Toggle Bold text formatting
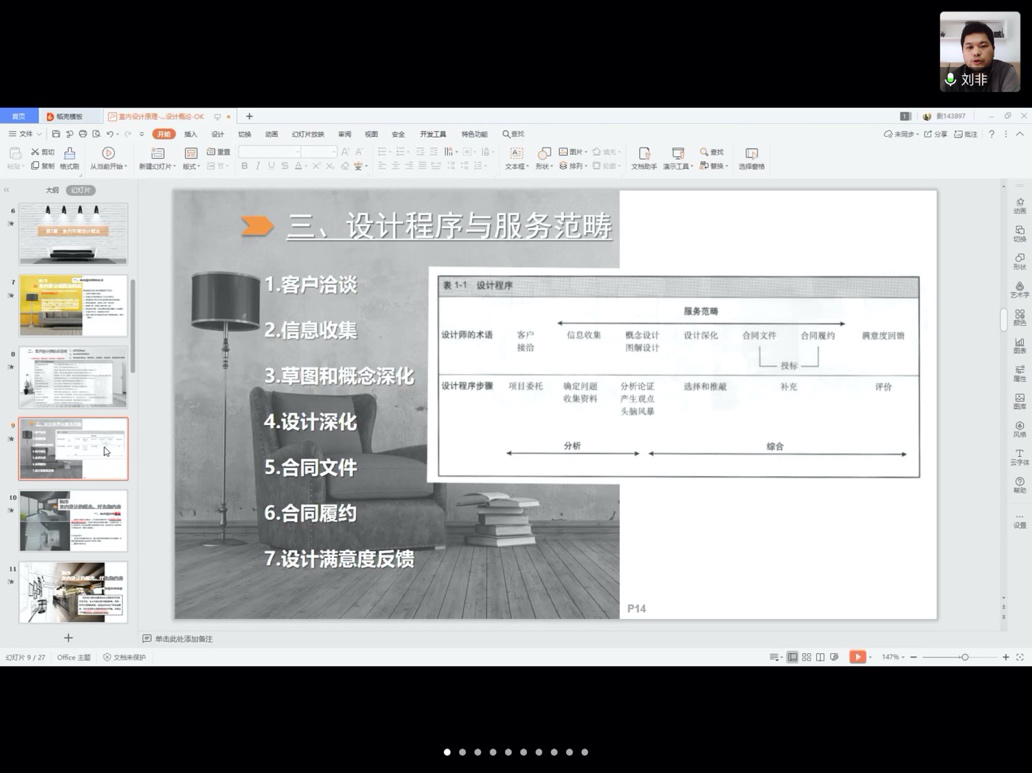Viewport: 1032px width, 773px height. 245,166
